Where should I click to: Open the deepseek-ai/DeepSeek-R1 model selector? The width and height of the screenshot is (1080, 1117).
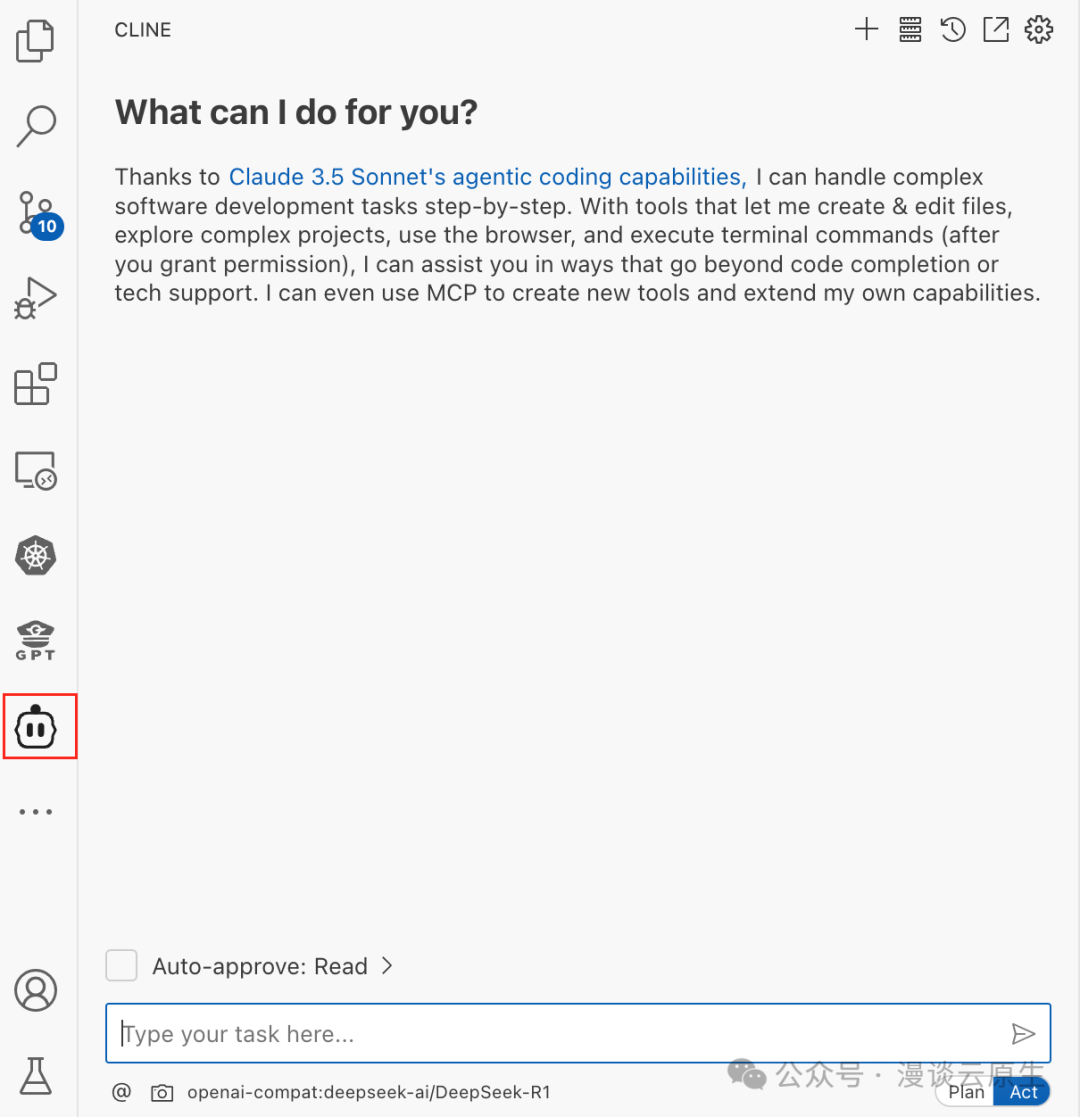[369, 1092]
